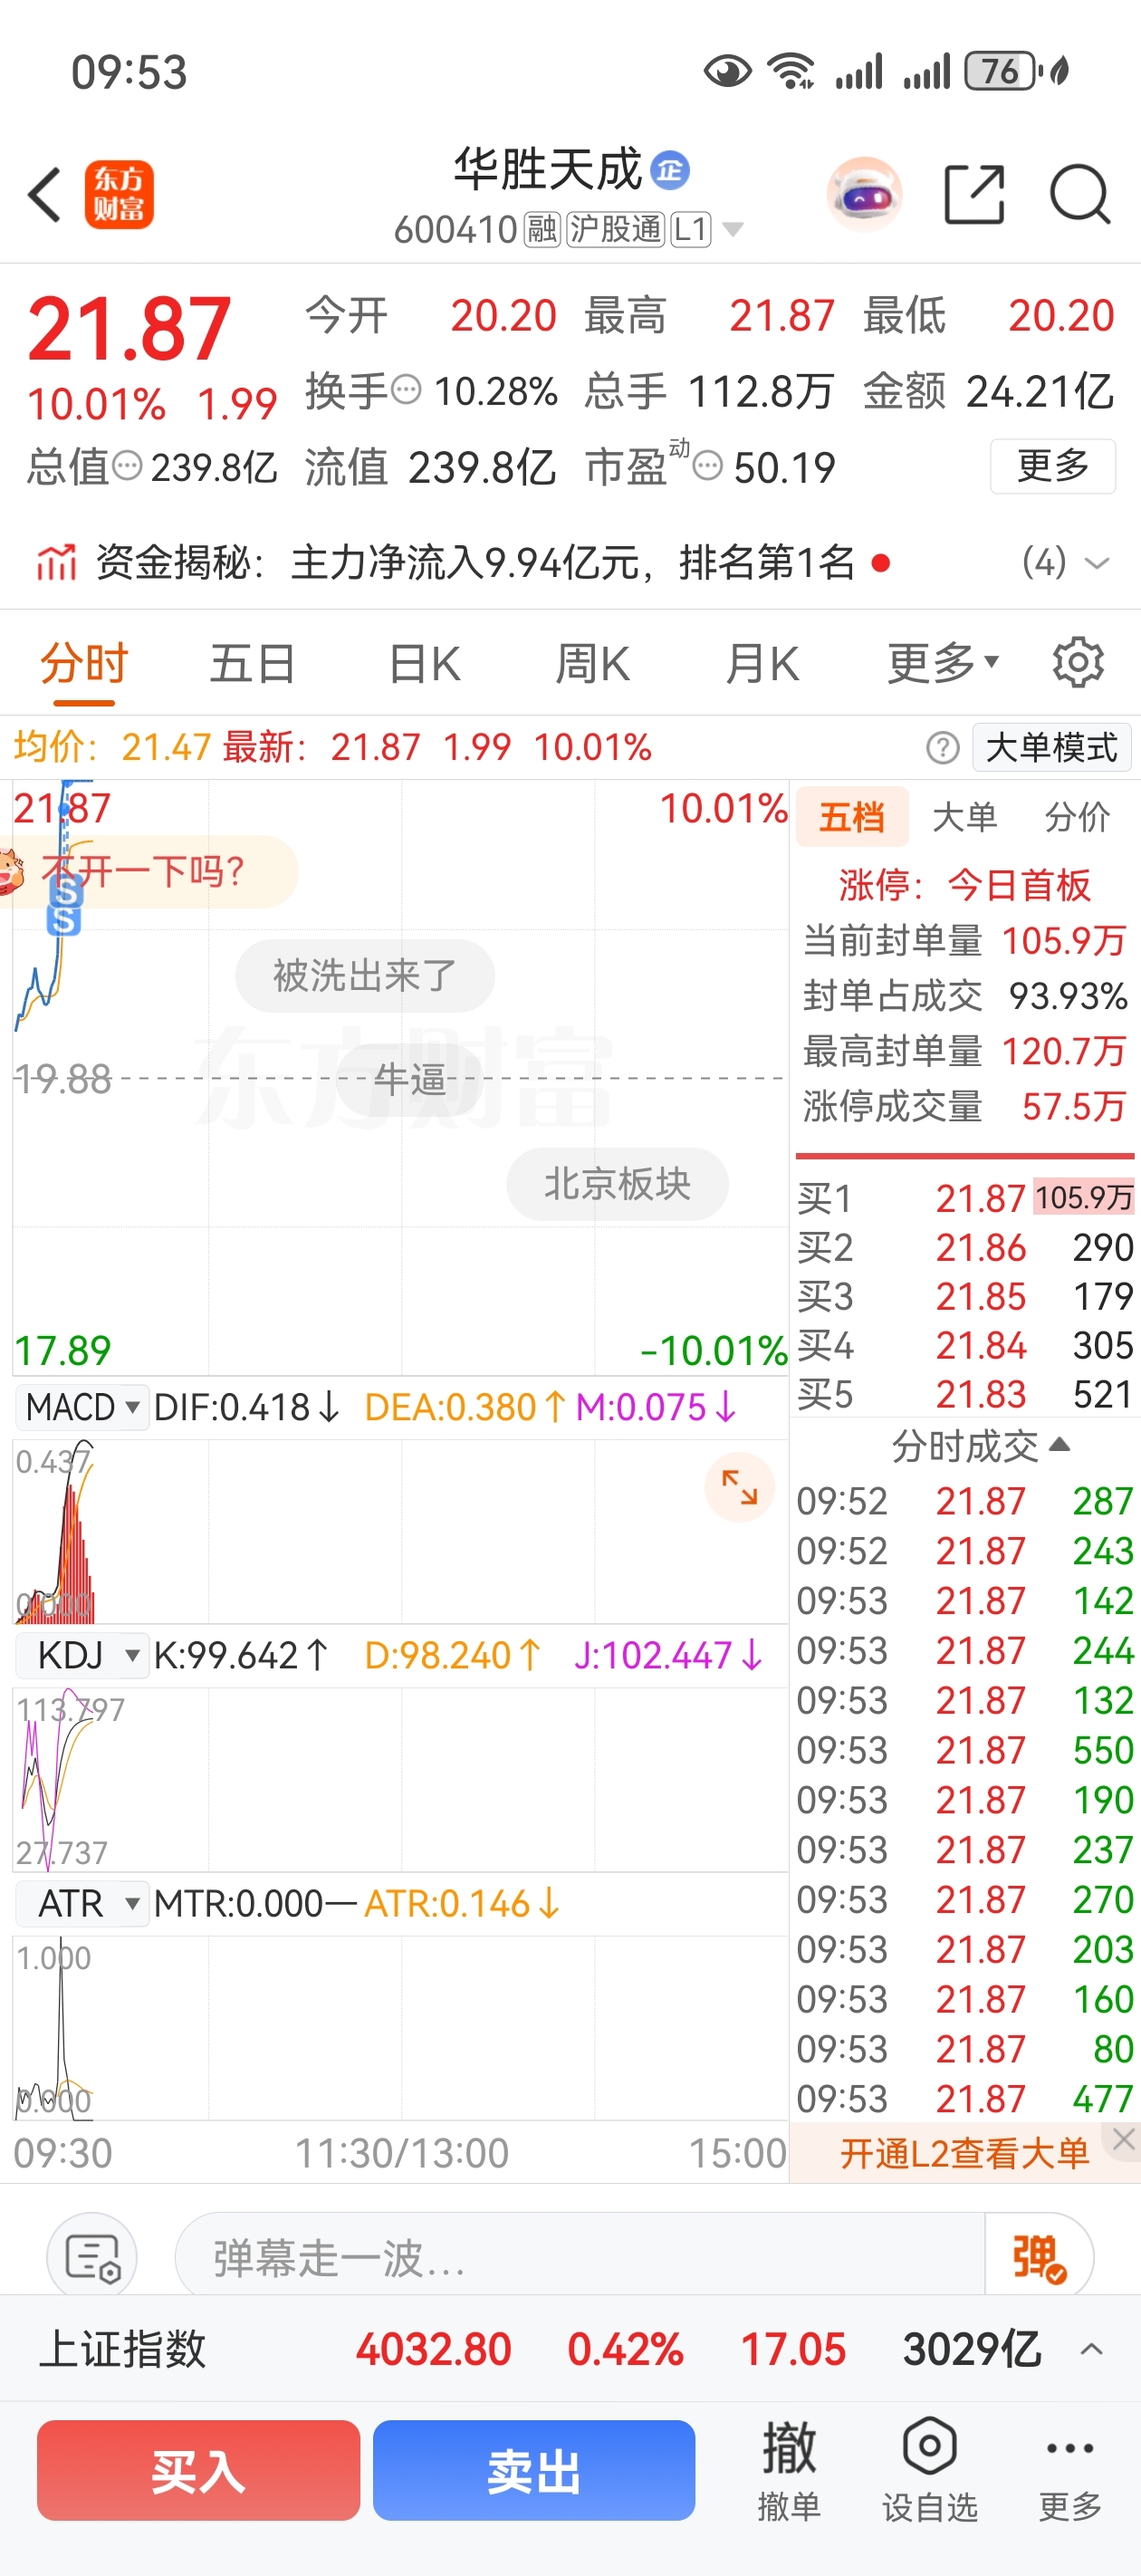Viewport: 1141px width, 2576px height.
Task: Switch to the 月K tab
Action: (x=762, y=662)
